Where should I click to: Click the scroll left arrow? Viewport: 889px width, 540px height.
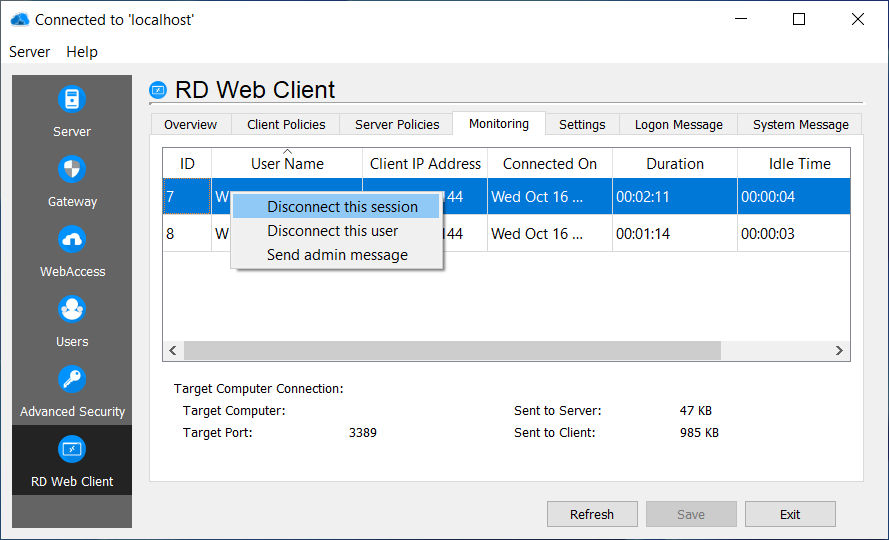173,351
